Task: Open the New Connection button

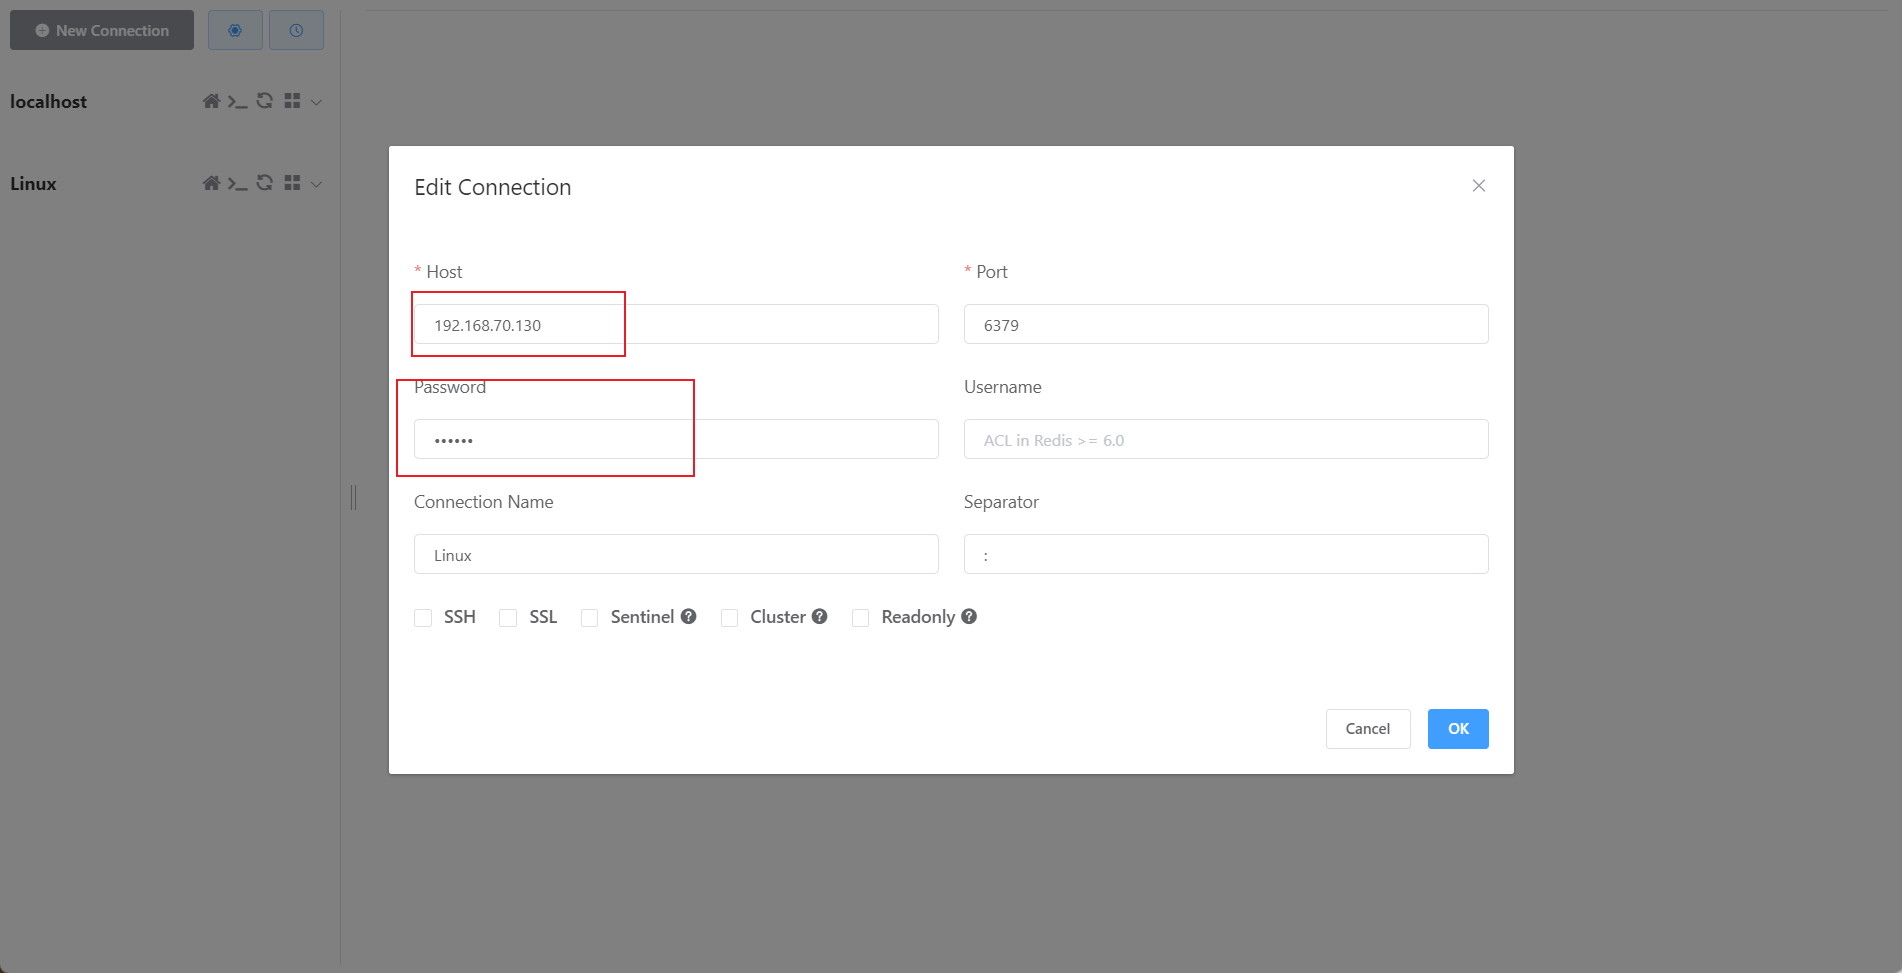Action: 102,30
